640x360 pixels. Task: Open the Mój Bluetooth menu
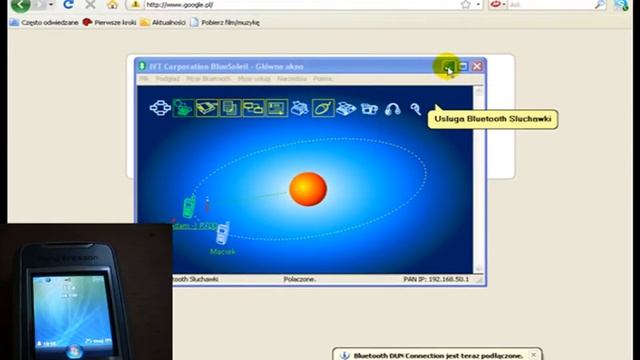click(208, 78)
